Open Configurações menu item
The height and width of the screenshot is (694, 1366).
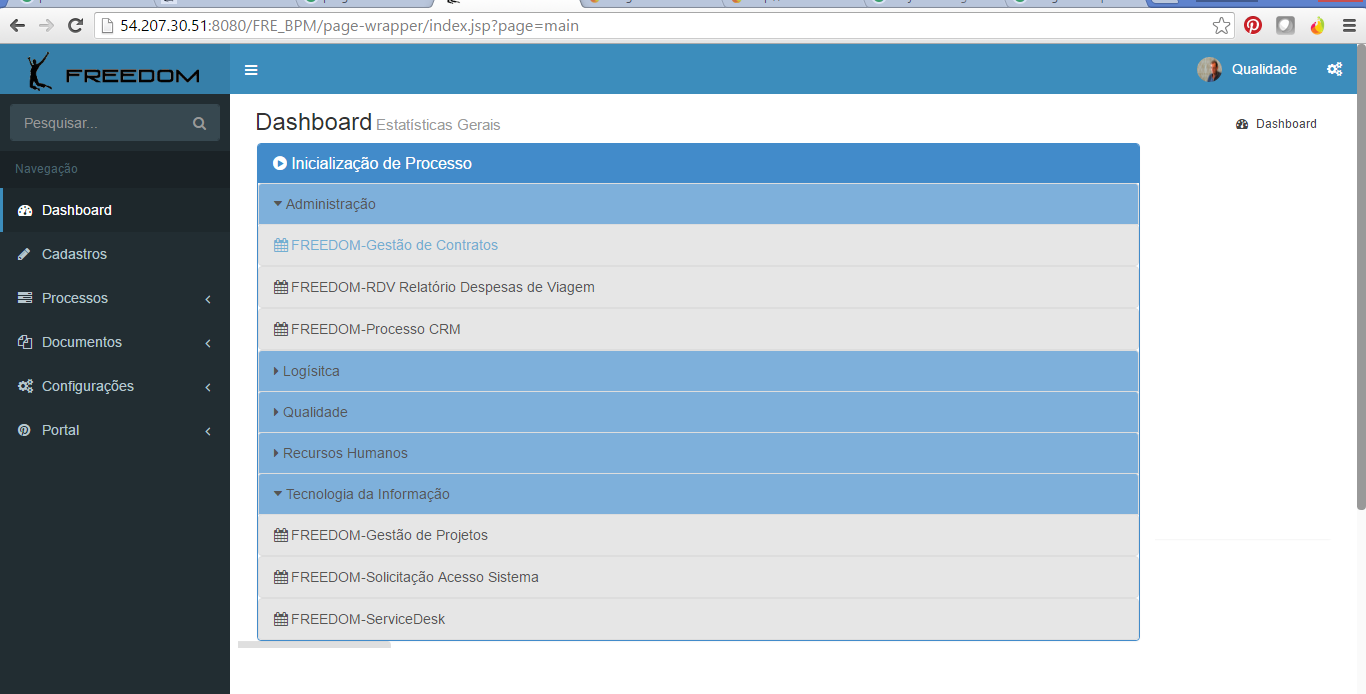click(x=115, y=386)
